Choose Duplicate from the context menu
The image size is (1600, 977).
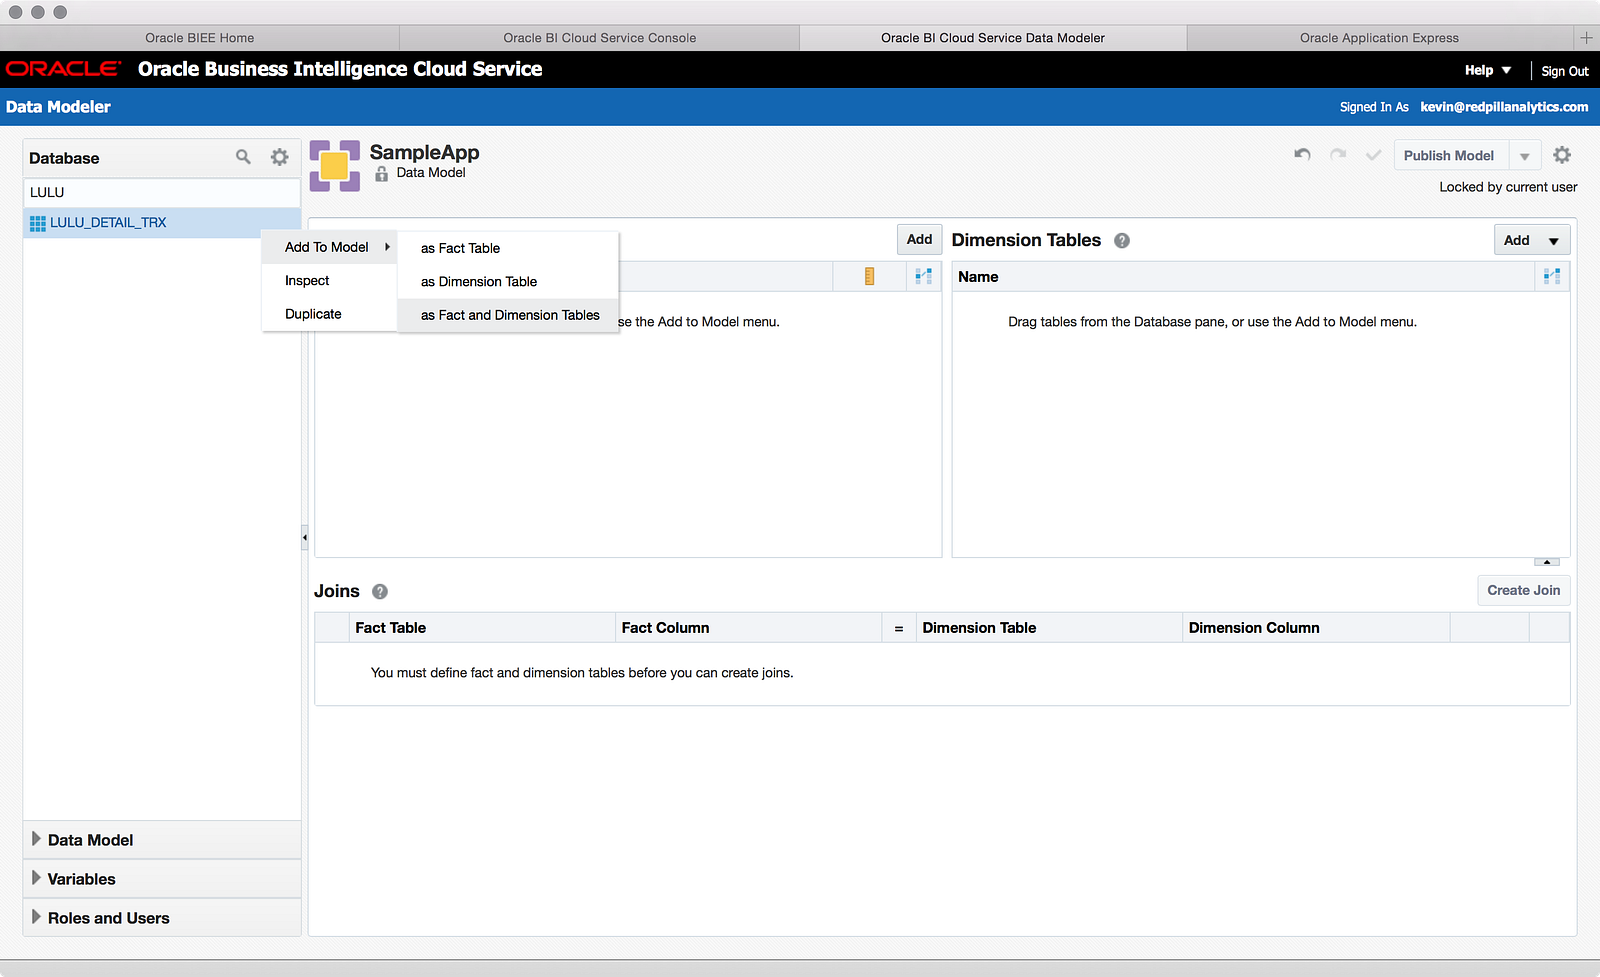[330, 314]
